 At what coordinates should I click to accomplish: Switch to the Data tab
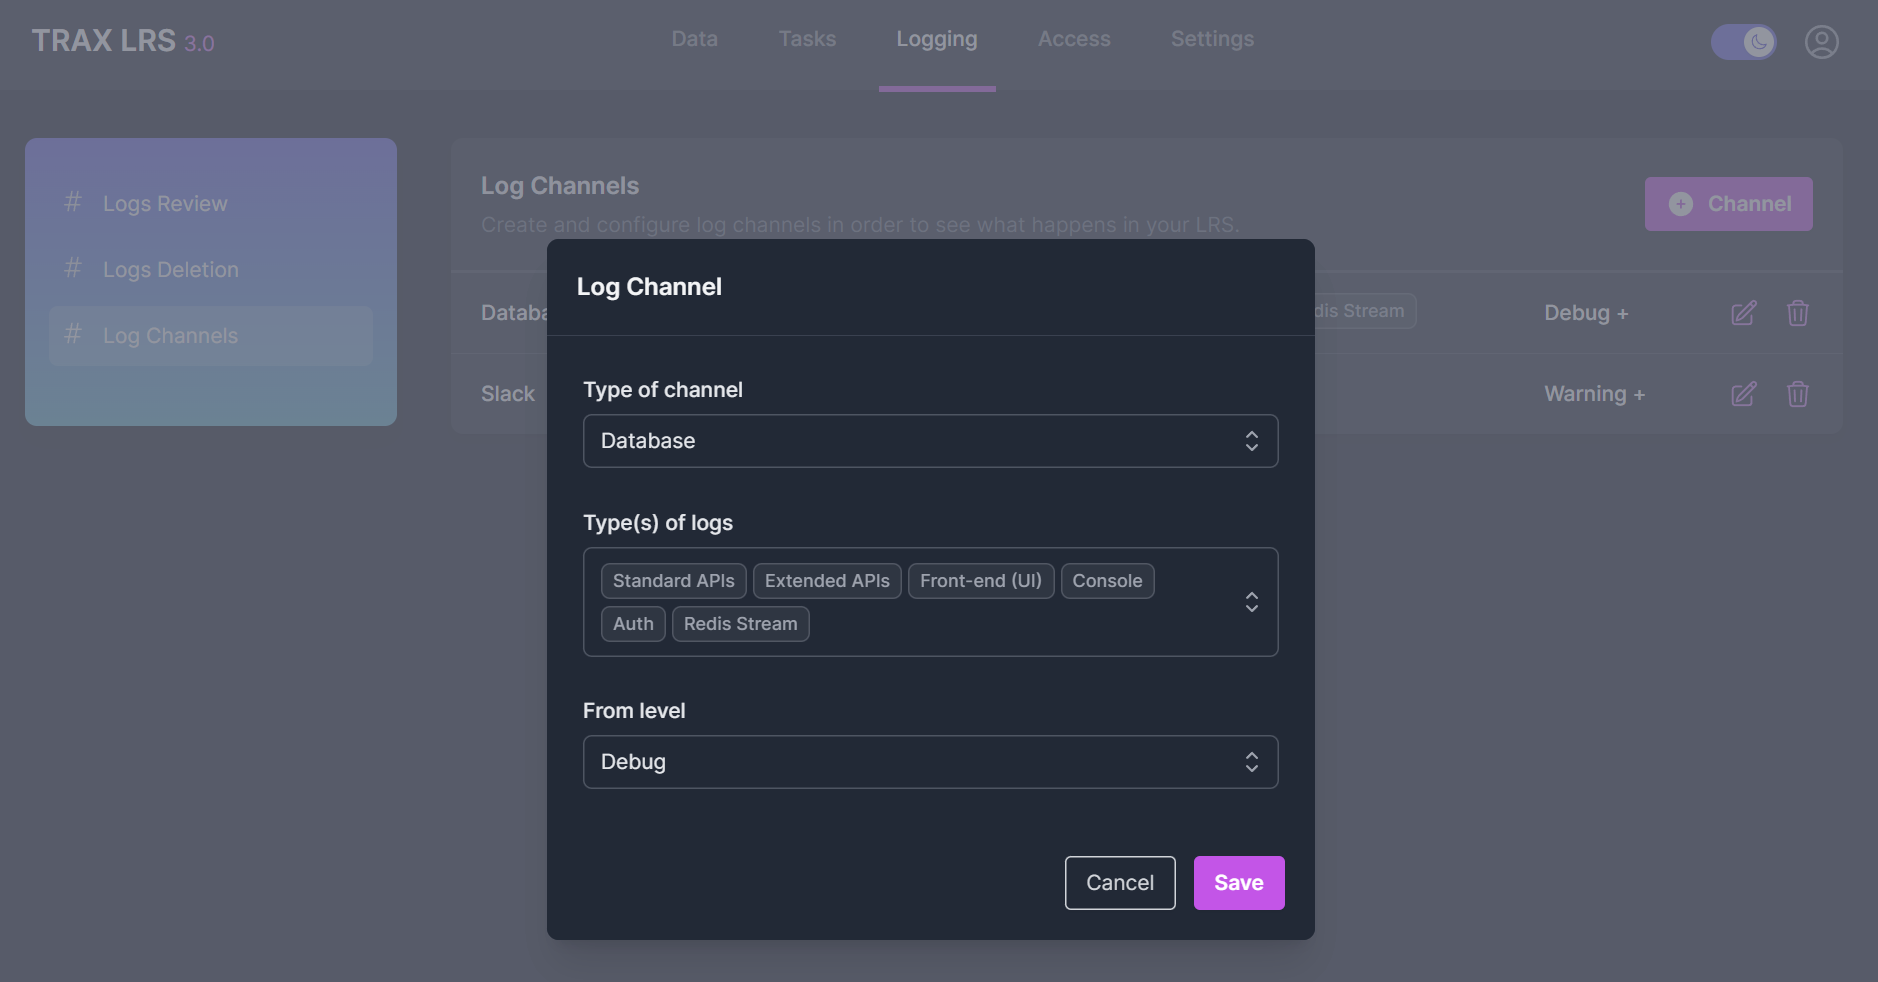(694, 39)
